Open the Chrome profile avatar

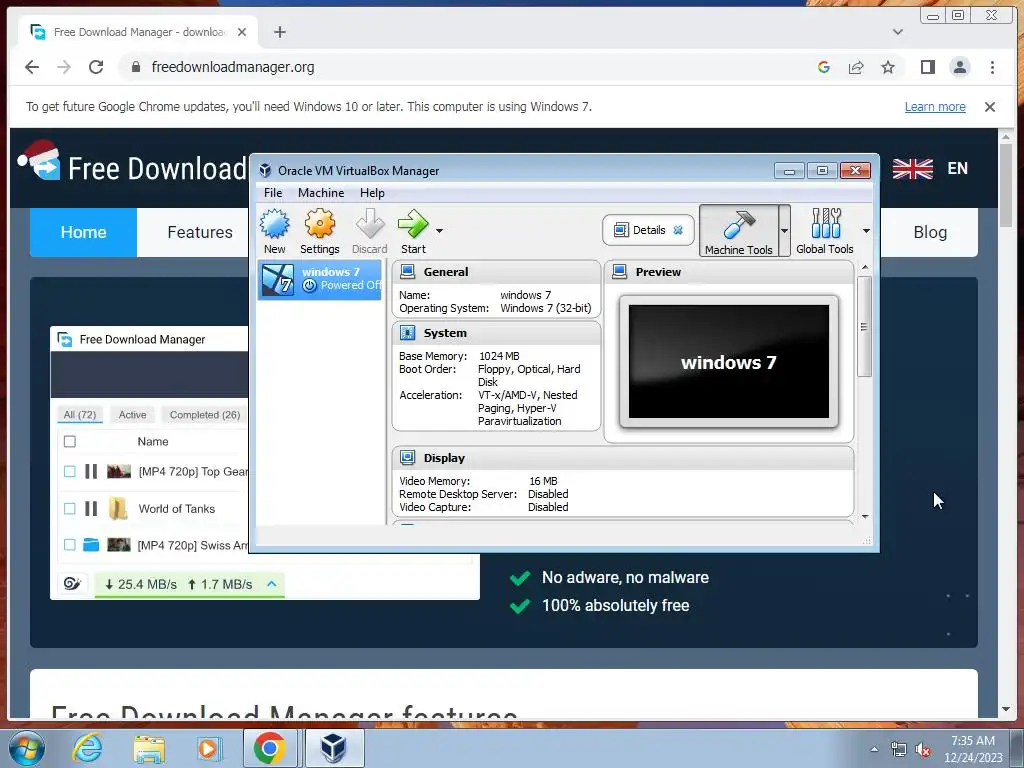point(959,67)
